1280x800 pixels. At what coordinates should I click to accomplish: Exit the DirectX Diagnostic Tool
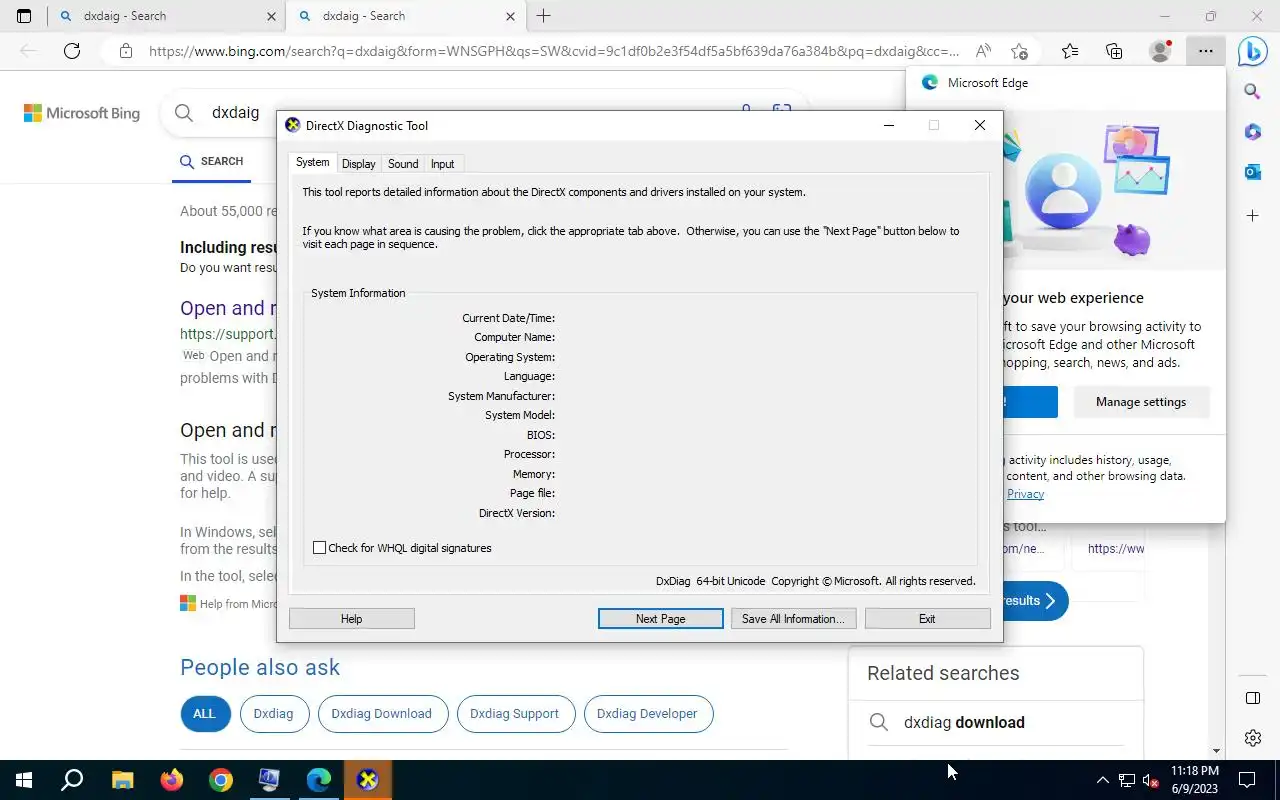coord(927,619)
